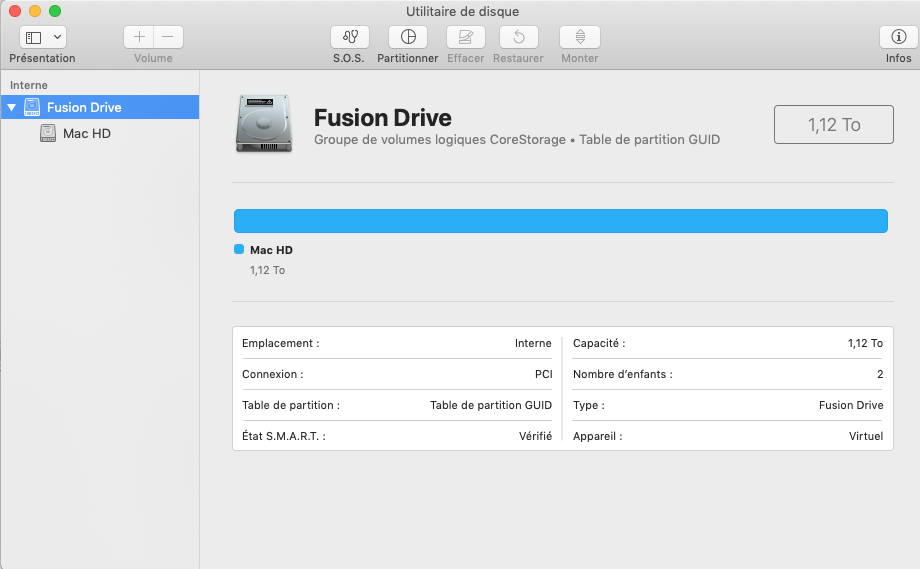Screen dimensions: 920x569
Task: Add a volume with the plus button
Action: click(x=139, y=37)
